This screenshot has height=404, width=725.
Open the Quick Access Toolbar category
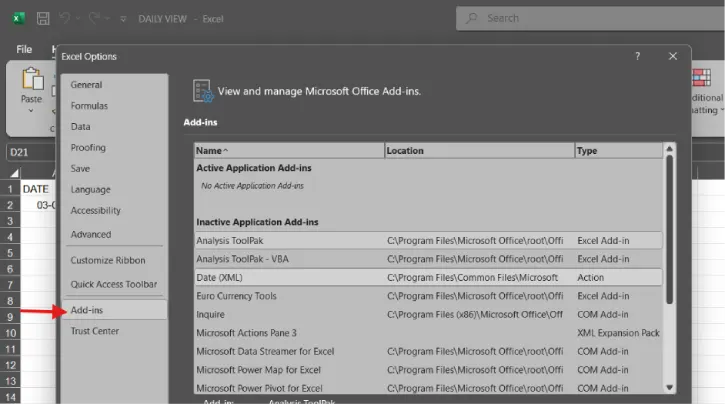coord(114,284)
